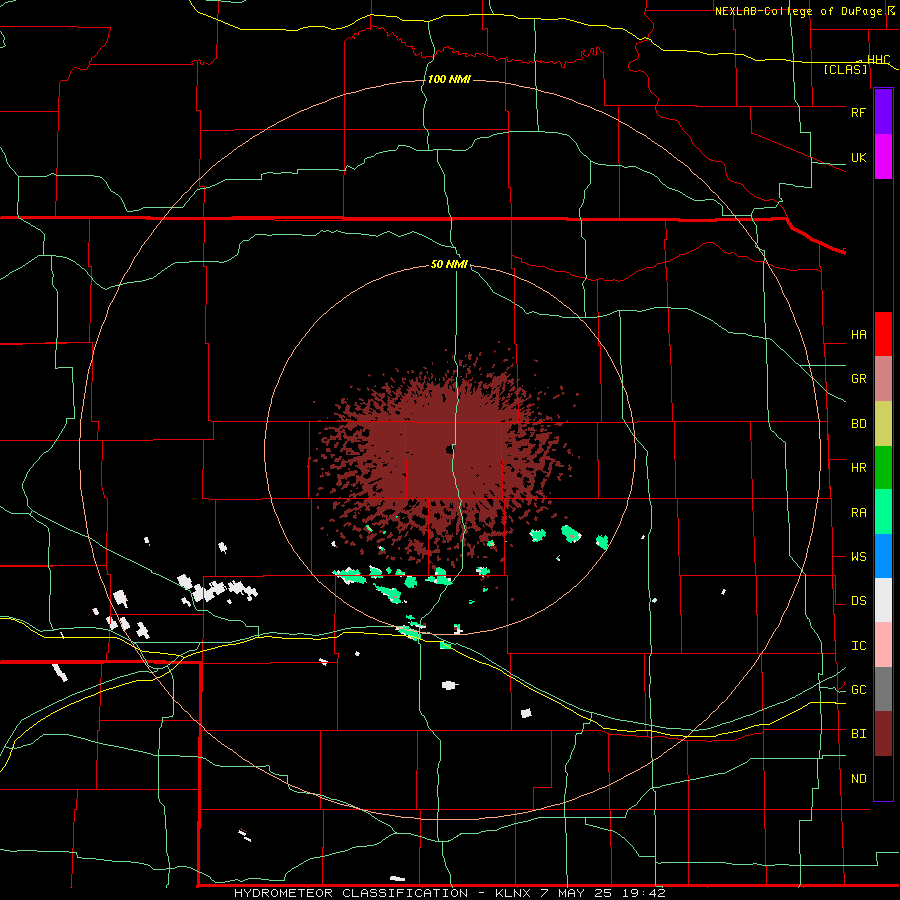Click the blue WS legend swatch
900x900 pixels.
pyautogui.click(x=883, y=556)
